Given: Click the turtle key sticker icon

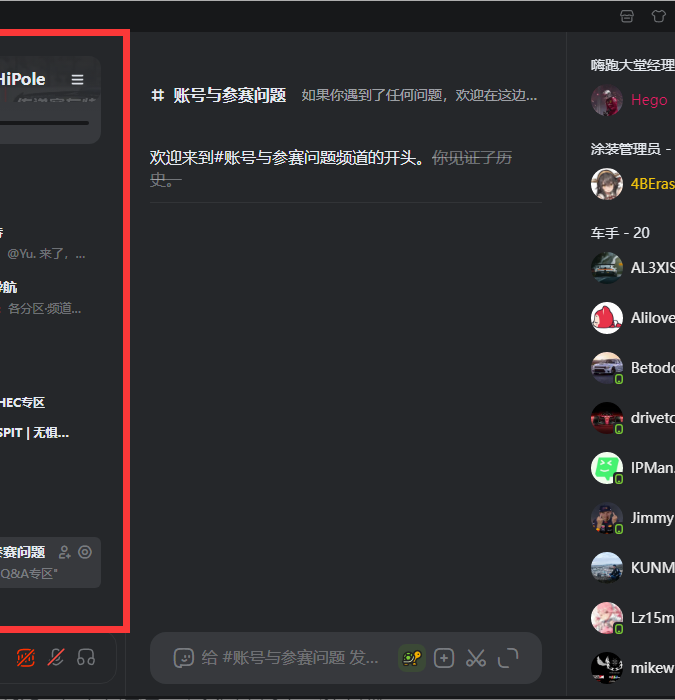Looking at the screenshot, I should [x=412, y=658].
